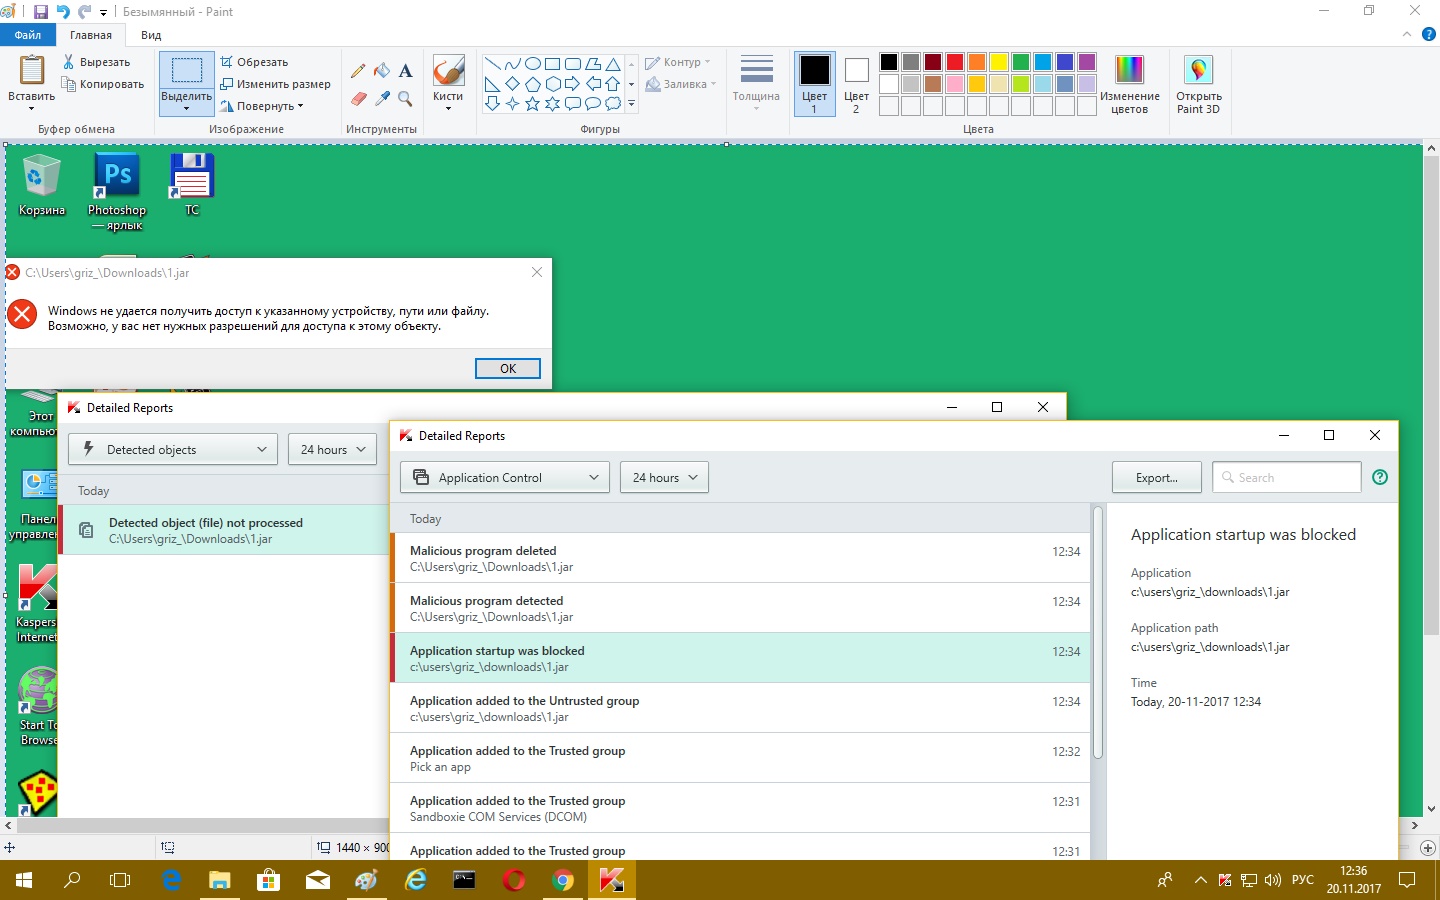
Task: Activate the Color picker eyedropper tool
Action: [382, 98]
